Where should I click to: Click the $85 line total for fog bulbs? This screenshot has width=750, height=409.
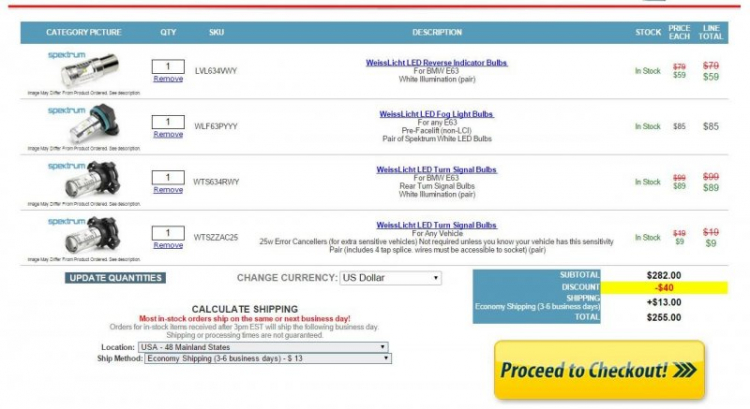pos(711,127)
